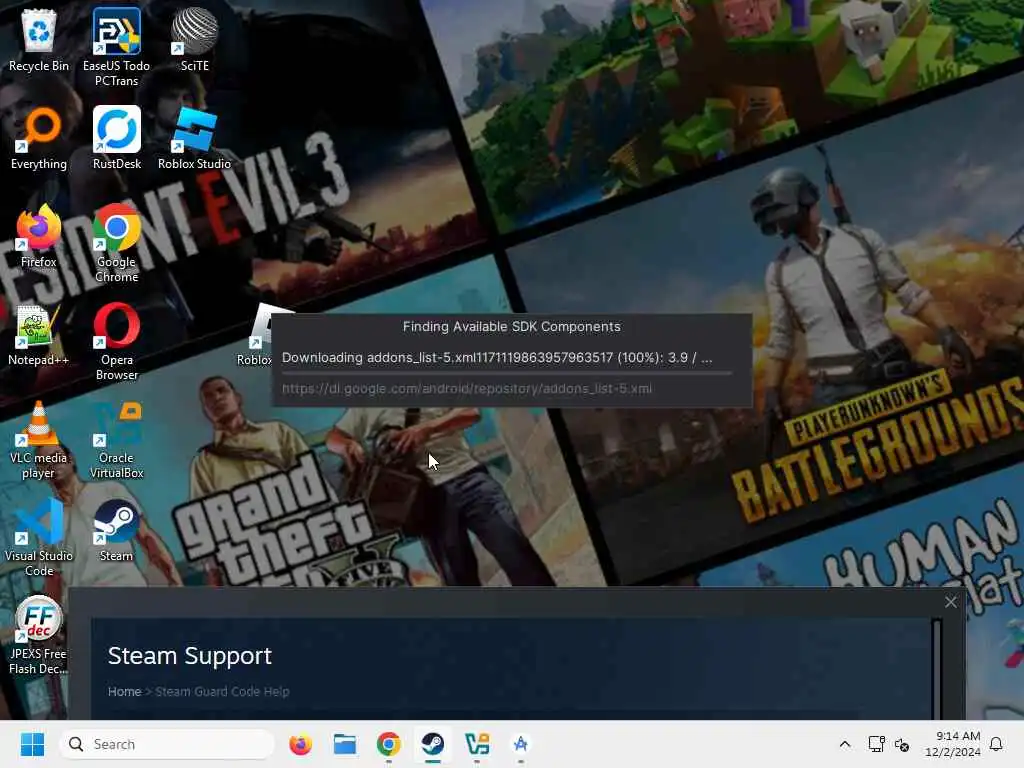
Task: Click the addons_list-5.xml URL text
Action: [467, 389]
